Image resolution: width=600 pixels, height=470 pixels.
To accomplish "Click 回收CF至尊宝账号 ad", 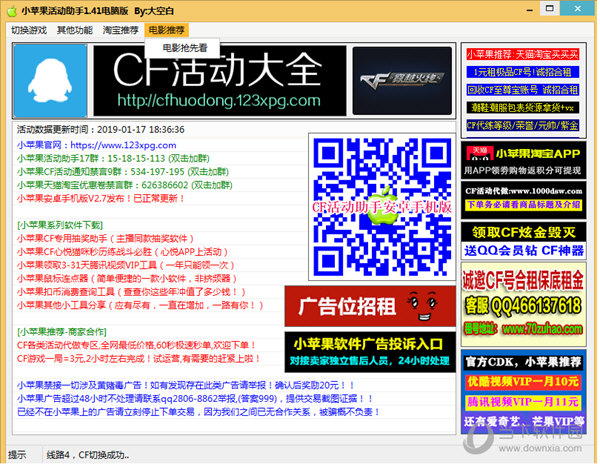I will point(522,90).
